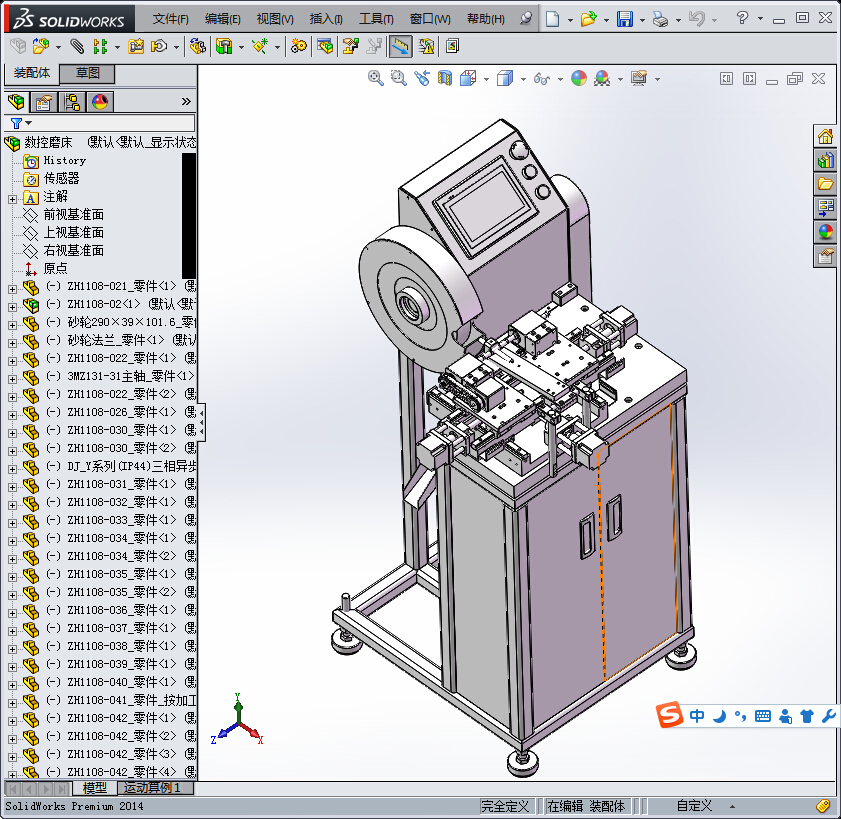Viewport: 841px width, 819px height.
Task: Click the Hide/Show Items glasses icon
Action: tap(542, 79)
